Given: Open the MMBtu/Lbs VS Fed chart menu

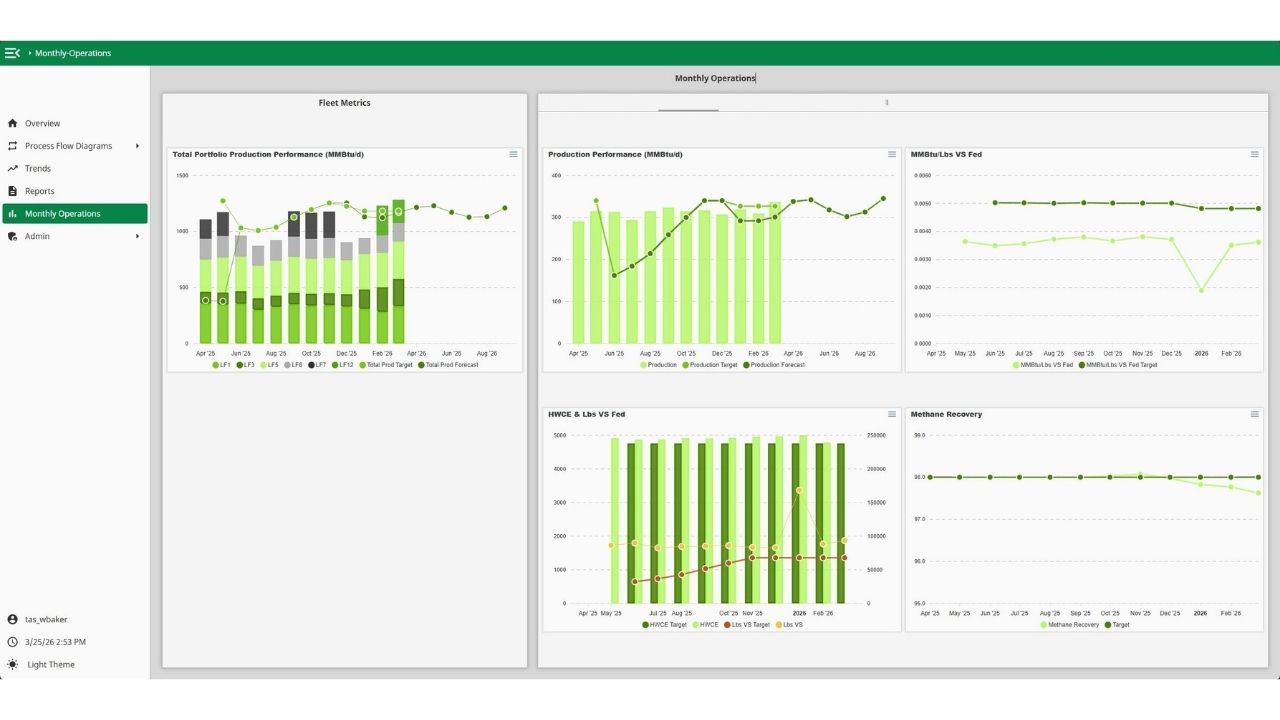Looking at the screenshot, I should pyautogui.click(x=1254, y=154).
